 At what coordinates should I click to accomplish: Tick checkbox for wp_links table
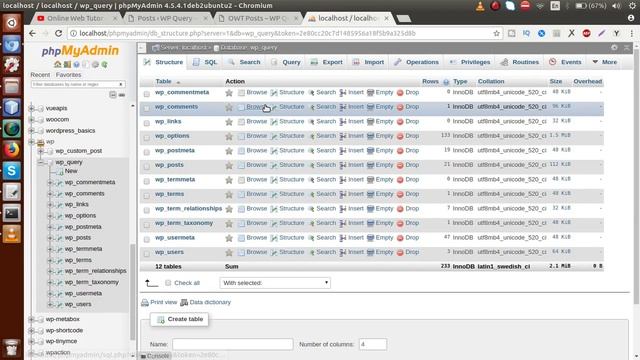[x=147, y=123]
